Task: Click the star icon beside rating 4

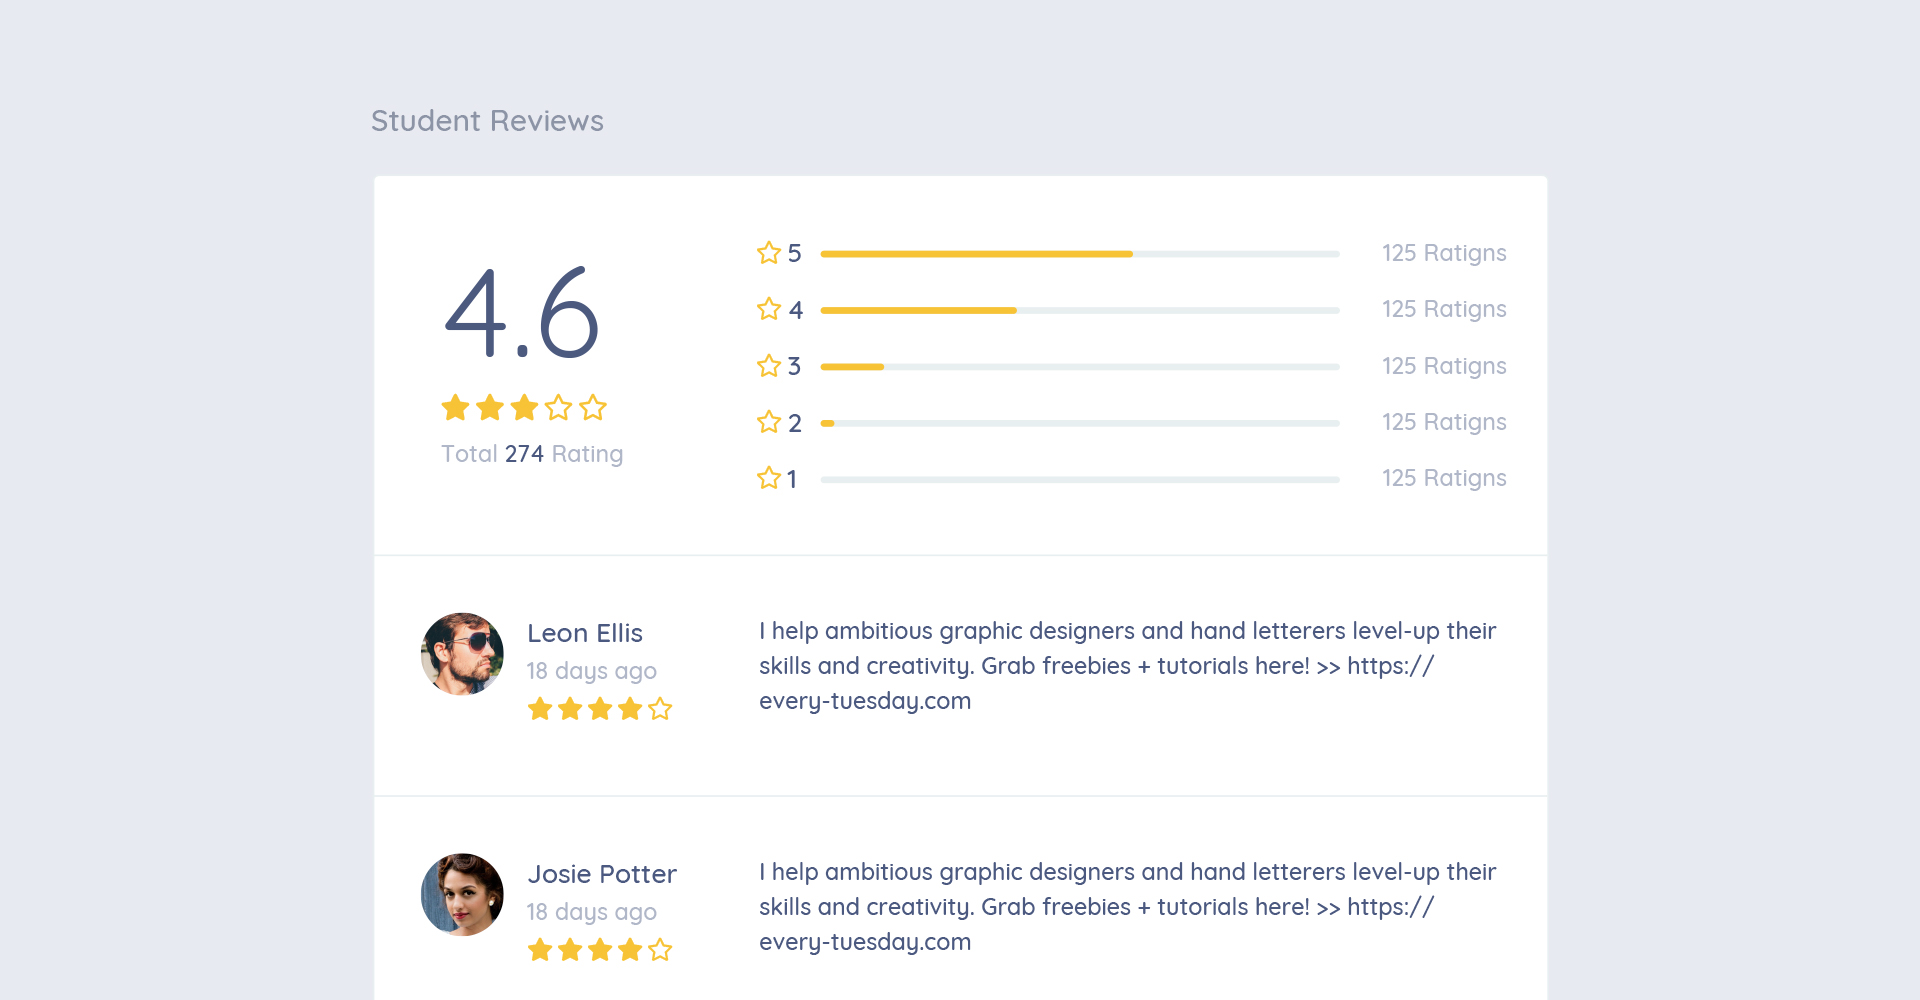Action: coord(768,309)
